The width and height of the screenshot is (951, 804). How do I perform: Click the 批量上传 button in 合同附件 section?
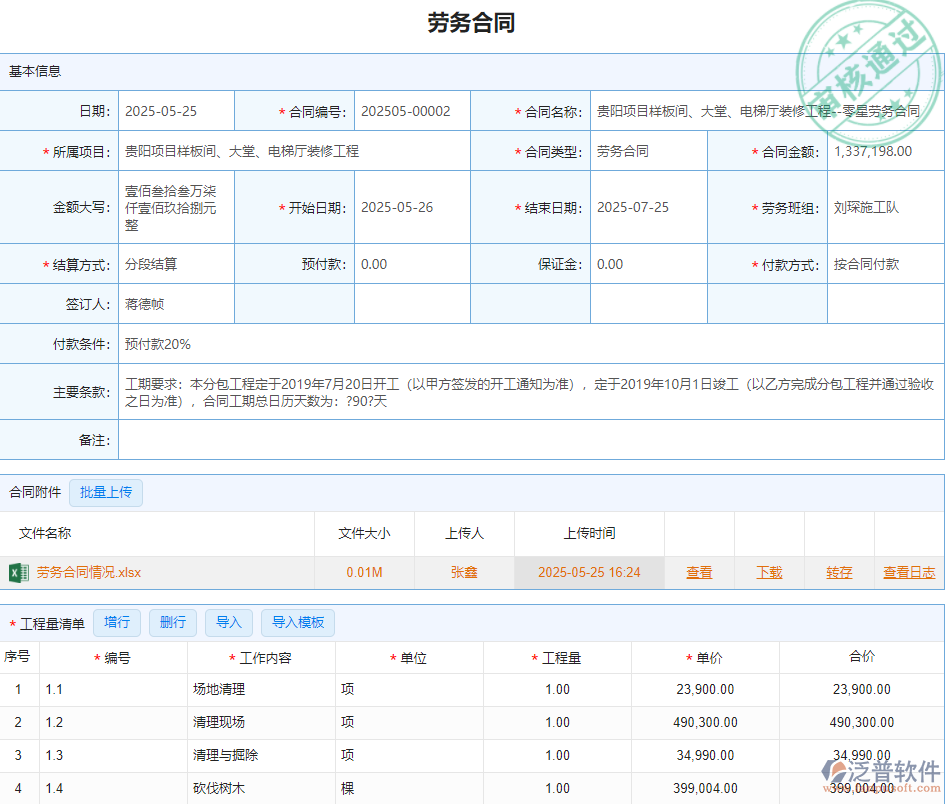(x=106, y=492)
